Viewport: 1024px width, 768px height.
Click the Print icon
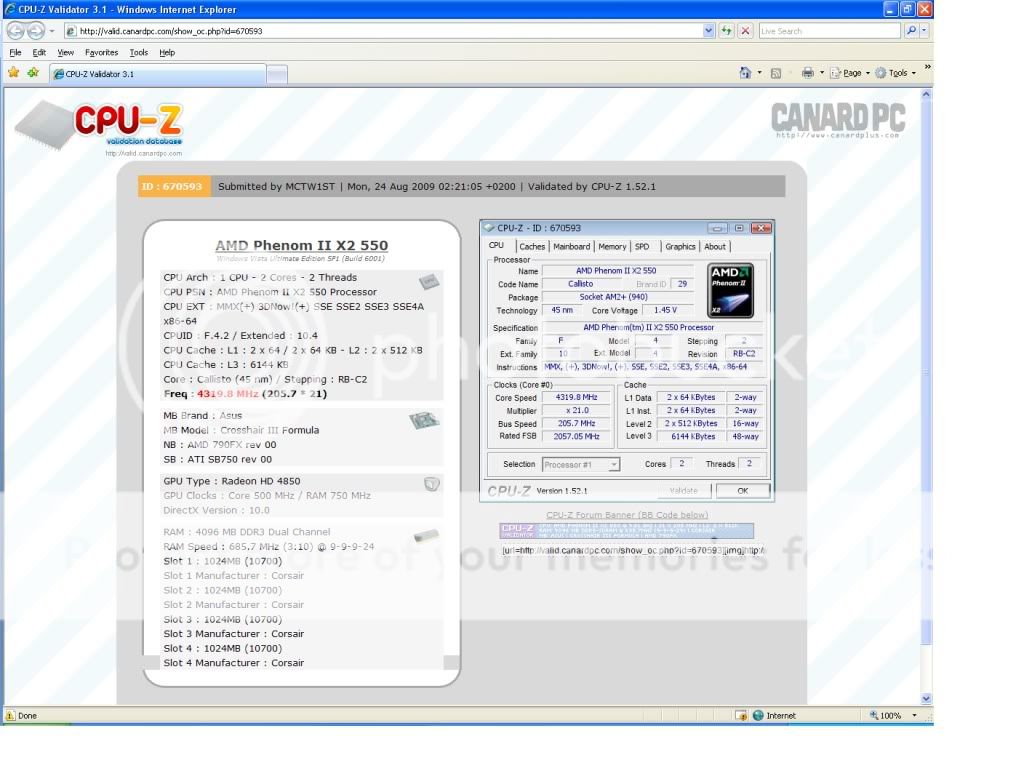pyautogui.click(x=808, y=72)
